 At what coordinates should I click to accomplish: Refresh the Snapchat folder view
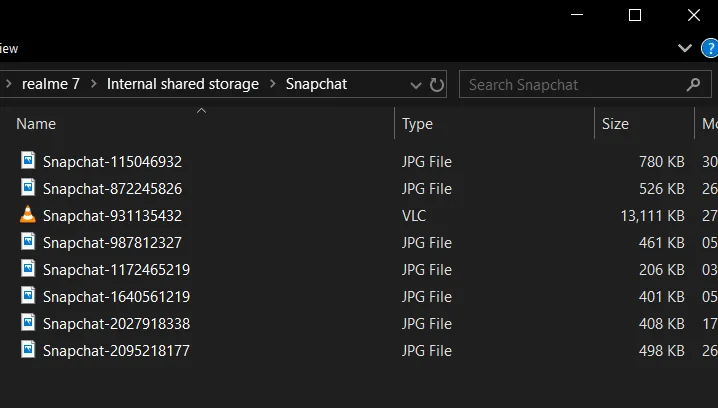[437, 85]
